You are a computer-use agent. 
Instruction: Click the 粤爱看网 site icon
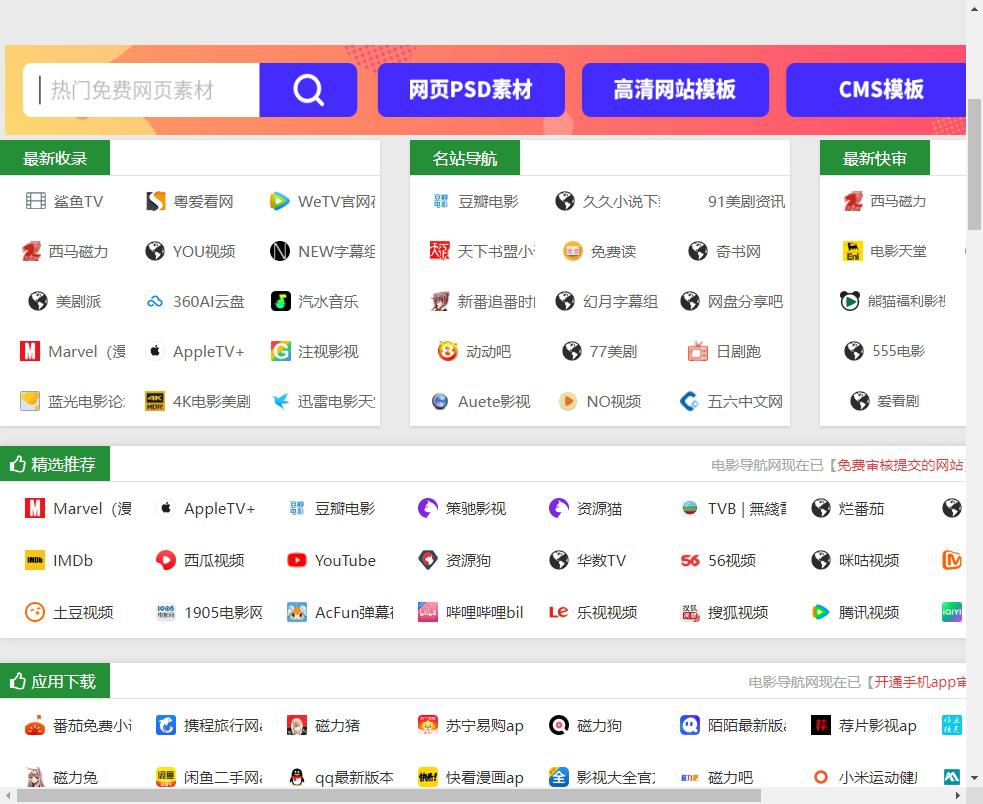pos(155,201)
